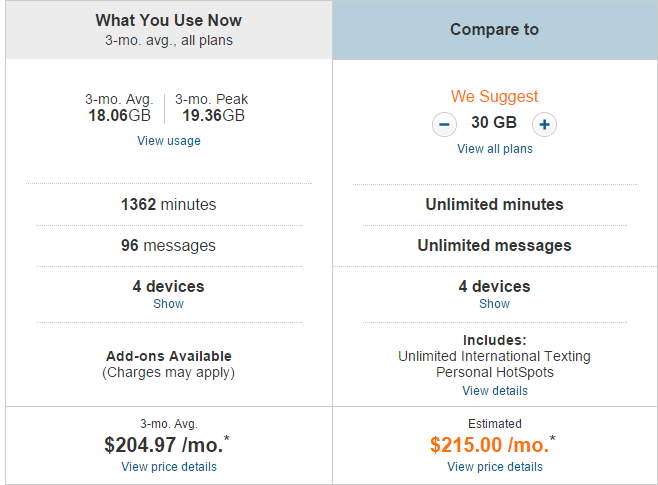Click the 18.06GB three-month average value

tap(120, 115)
